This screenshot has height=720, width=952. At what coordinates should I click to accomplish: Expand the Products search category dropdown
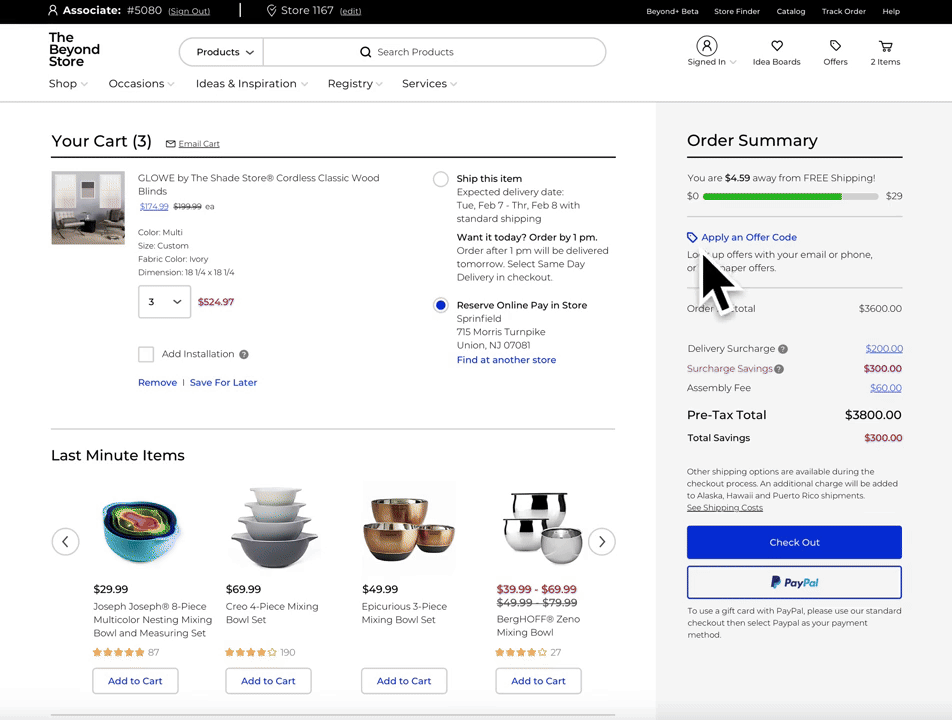[x=220, y=51]
